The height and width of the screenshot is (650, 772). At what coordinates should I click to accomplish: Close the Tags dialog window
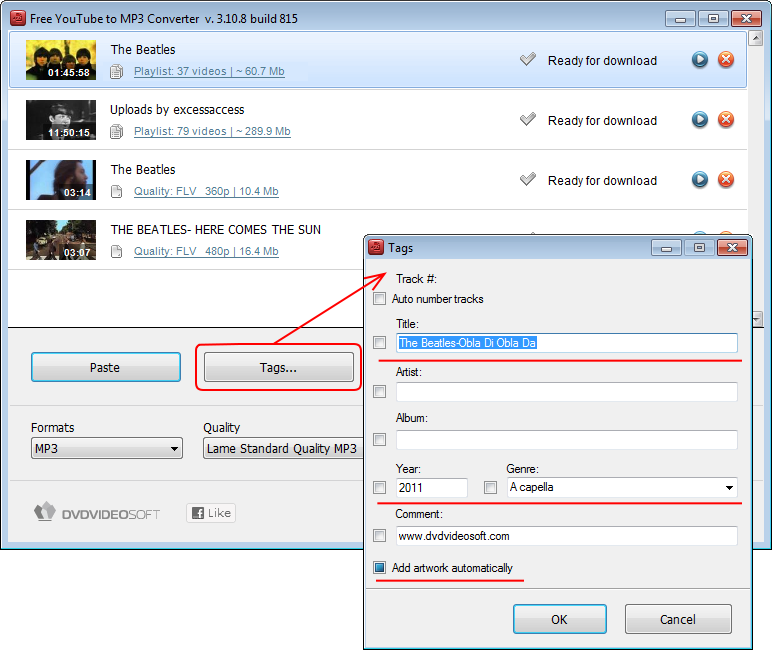(732, 248)
